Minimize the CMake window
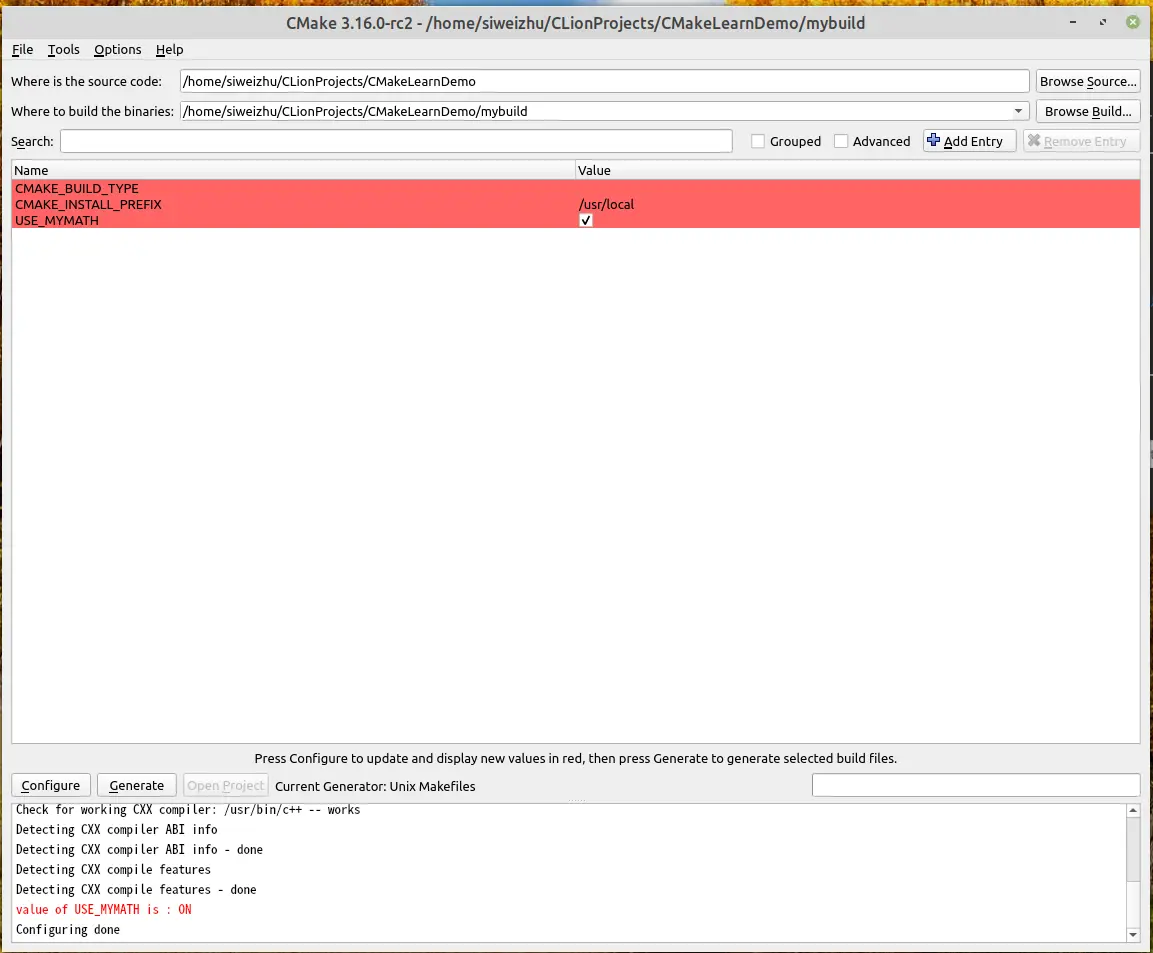1153x953 pixels. (x=1073, y=23)
